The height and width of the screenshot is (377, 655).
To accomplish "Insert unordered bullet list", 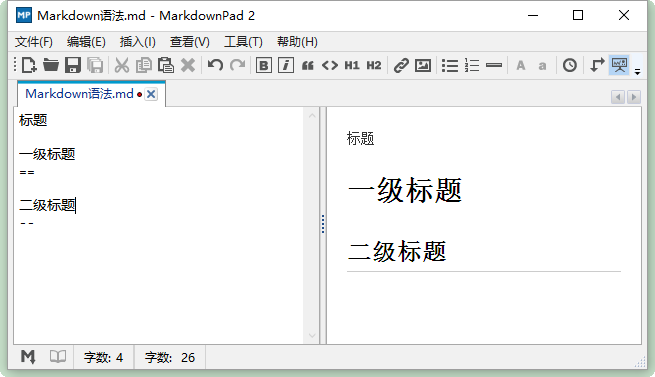I will pos(450,65).
